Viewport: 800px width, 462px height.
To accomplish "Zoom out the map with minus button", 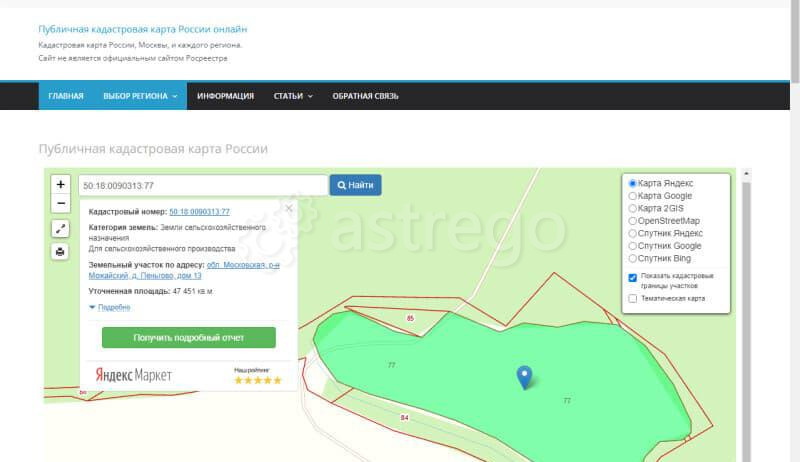I will 60,203.
